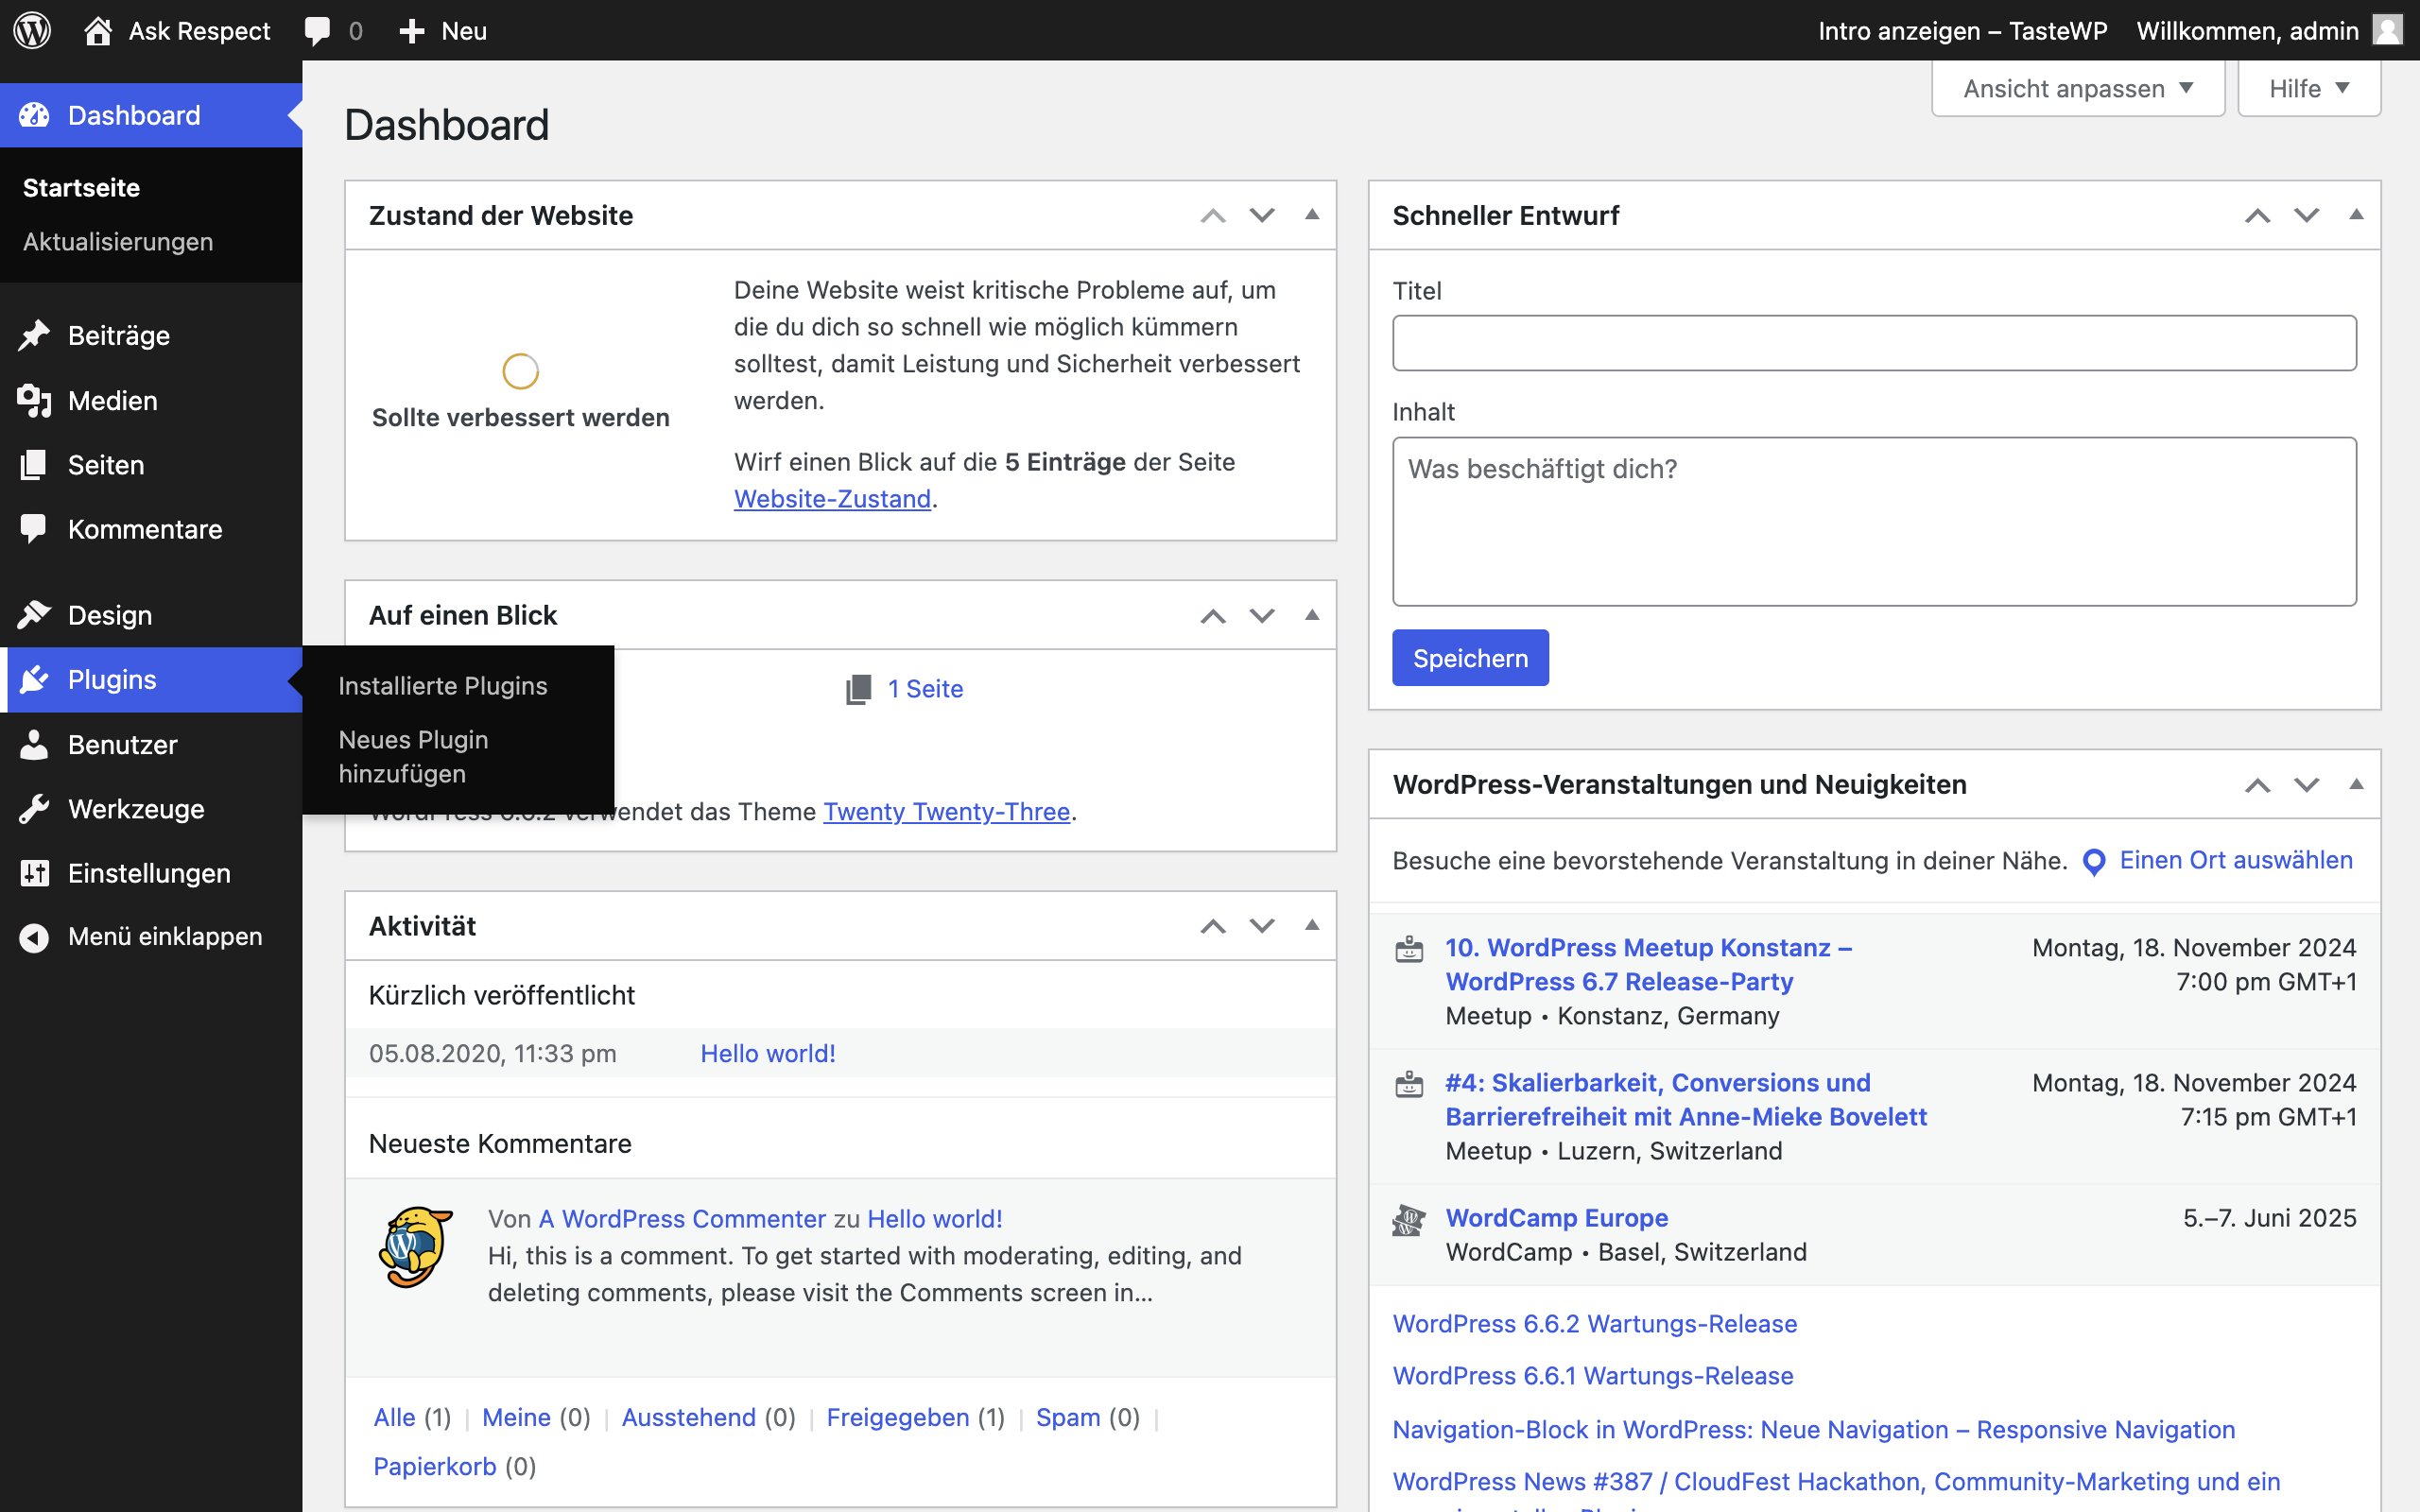2420x1512 pixels.
Task: Go to Werkzeuge tools section
Action: (135, 809)
